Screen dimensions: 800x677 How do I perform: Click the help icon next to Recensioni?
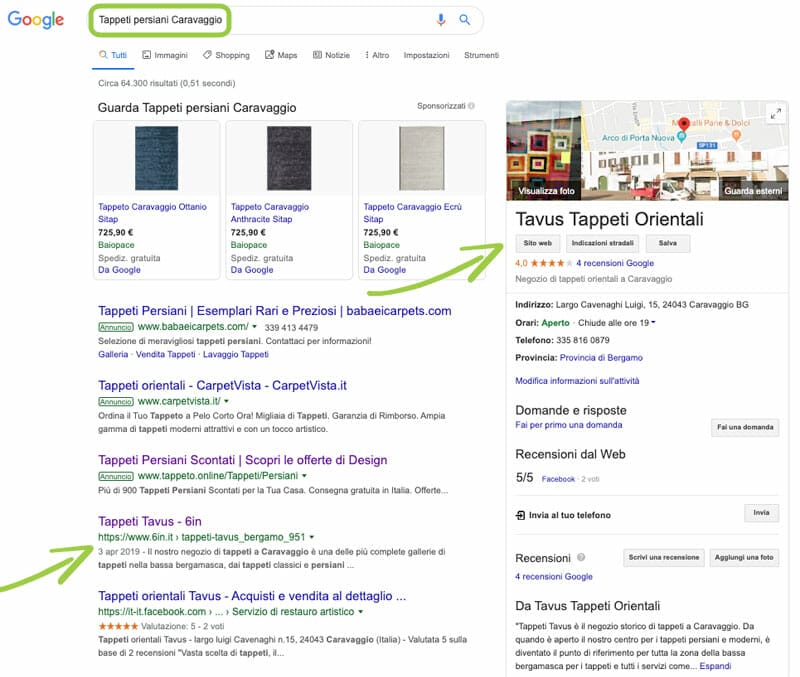pyautogui.click(x=581, y=557)
